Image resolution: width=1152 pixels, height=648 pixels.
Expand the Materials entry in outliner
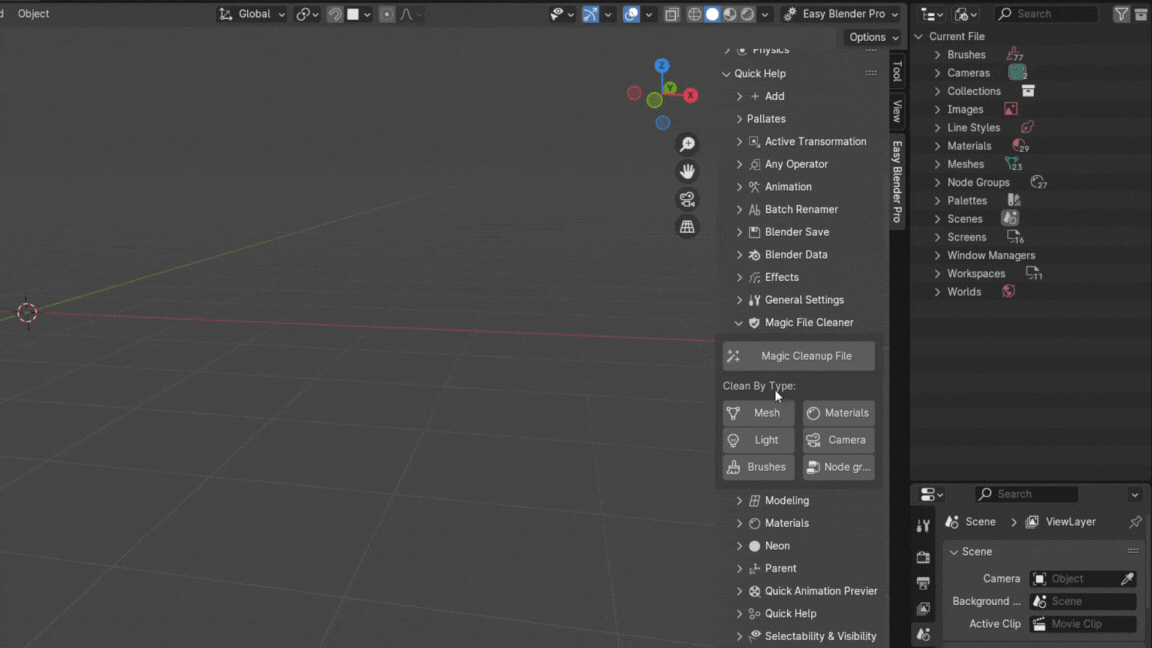(937, 146)
